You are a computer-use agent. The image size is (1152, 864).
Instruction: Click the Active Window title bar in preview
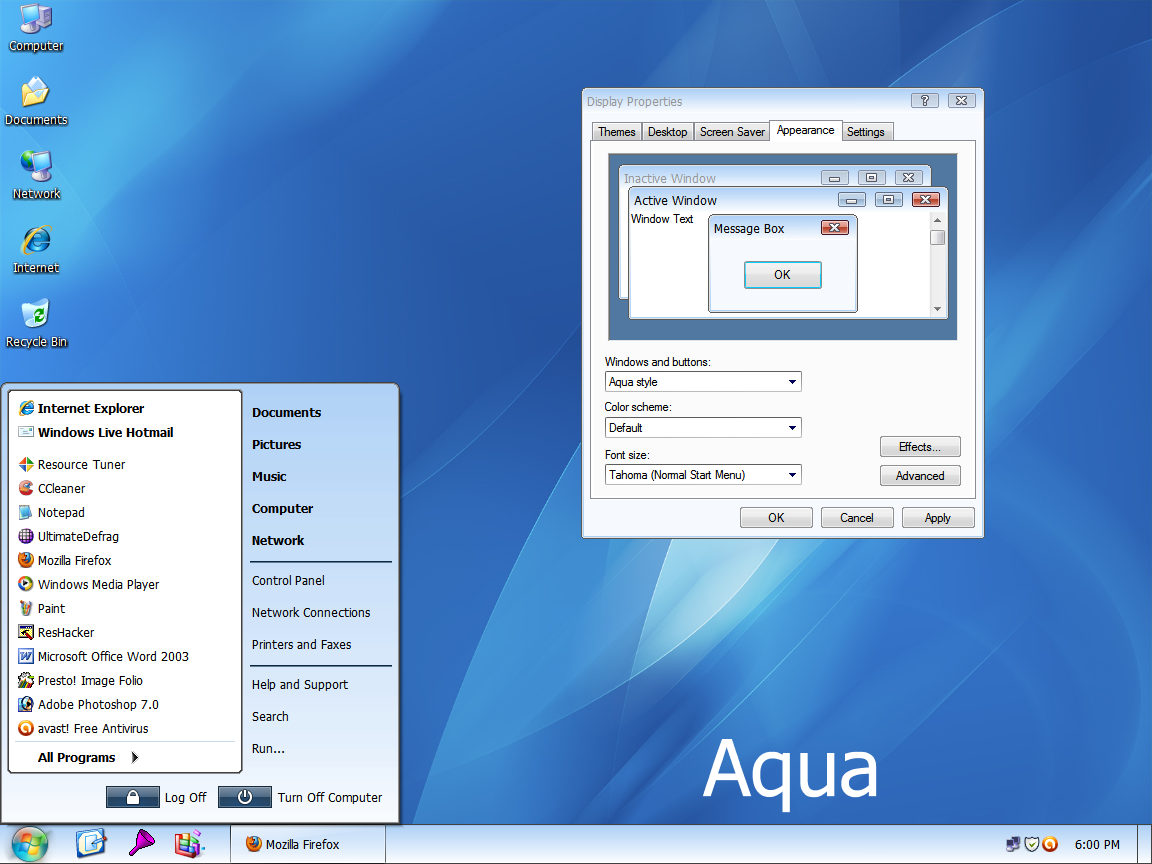point(788,200)
